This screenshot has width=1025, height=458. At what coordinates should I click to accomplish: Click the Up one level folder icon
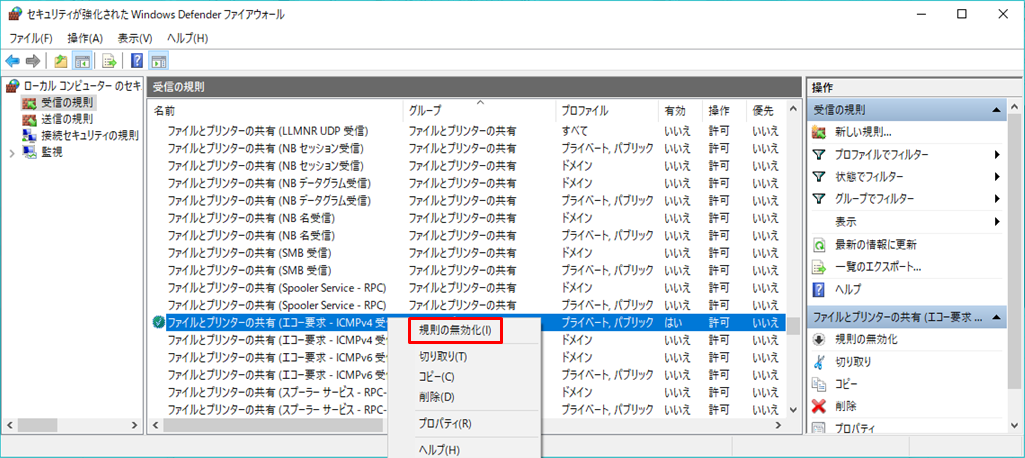(x=61, y=61)
